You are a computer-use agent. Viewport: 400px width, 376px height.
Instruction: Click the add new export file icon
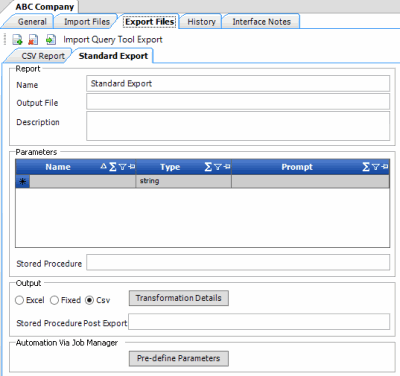tap(17, 40)
